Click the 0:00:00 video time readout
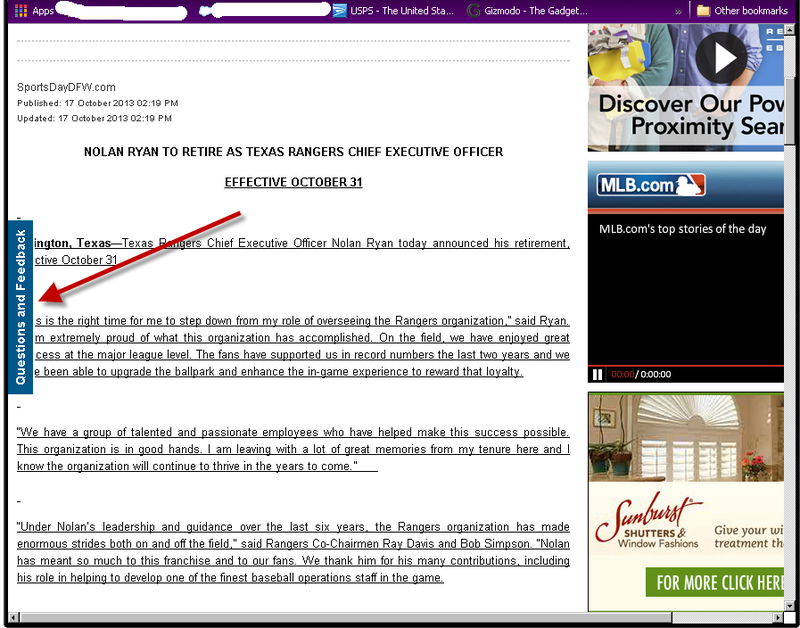This screenshot has width=800, height=628. click(656, 375)
